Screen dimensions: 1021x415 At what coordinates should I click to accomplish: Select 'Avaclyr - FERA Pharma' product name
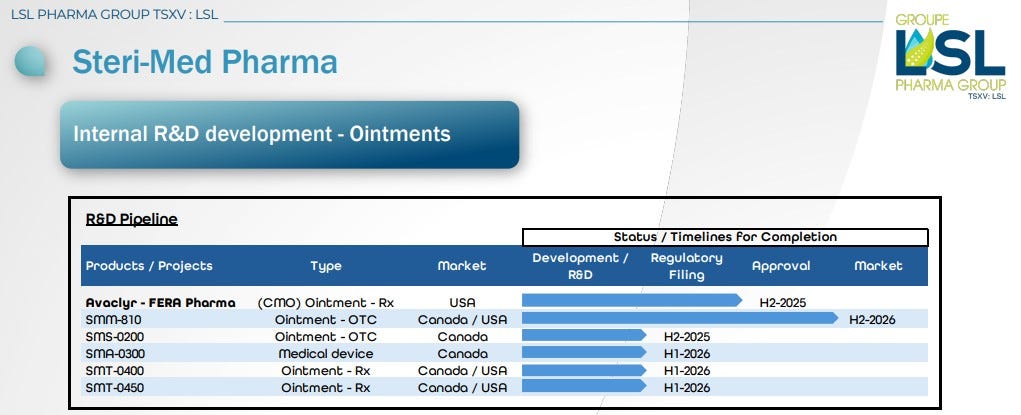(161, 303)
